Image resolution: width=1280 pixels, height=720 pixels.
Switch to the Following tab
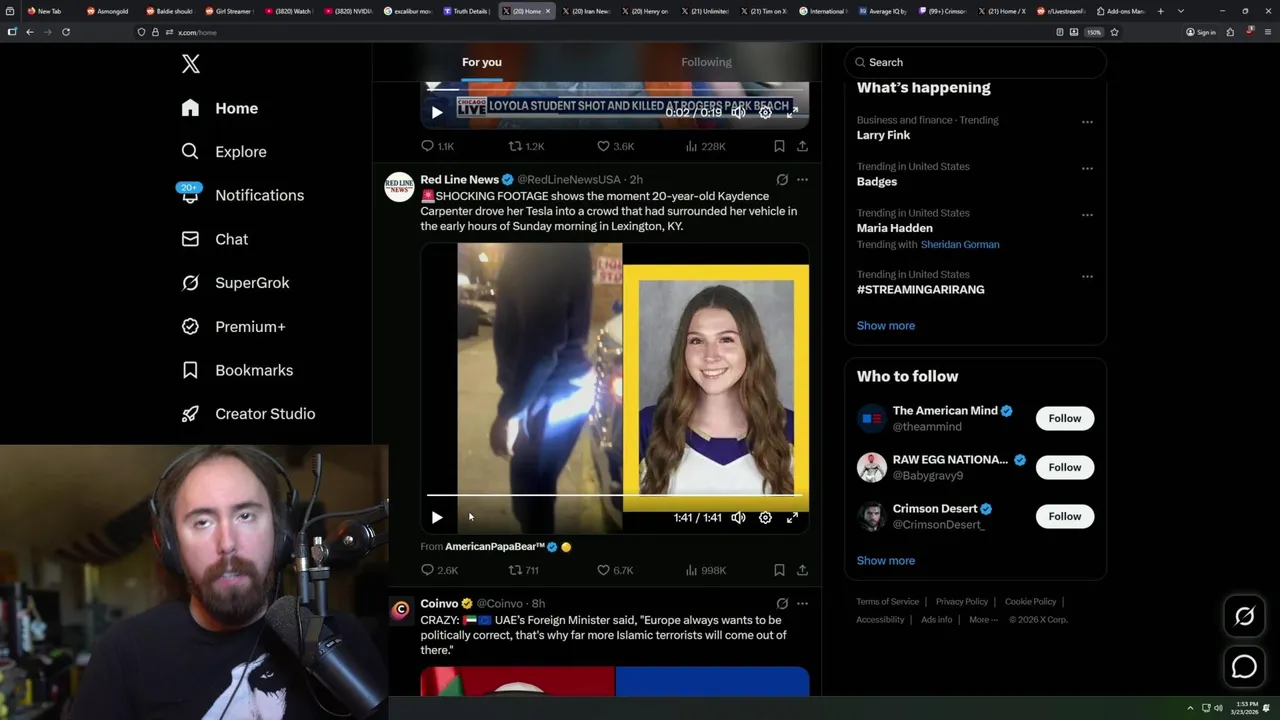click(x=707, y=62)
